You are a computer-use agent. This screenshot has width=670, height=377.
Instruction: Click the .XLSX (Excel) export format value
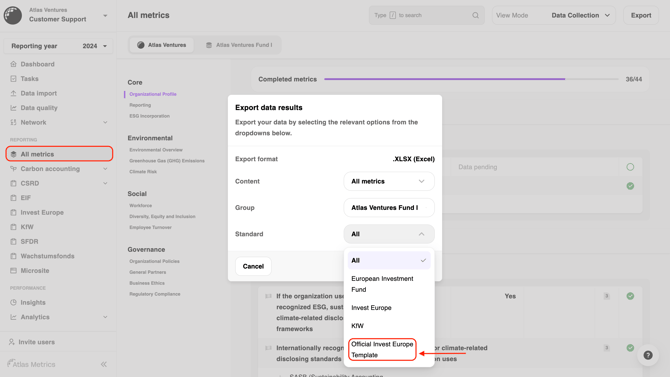click(x=414, y=159)
